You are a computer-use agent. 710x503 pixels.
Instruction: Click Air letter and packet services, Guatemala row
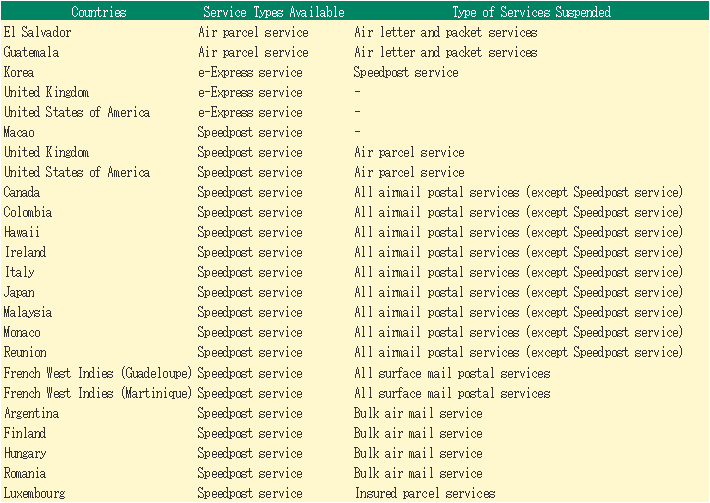click(446, 52)
